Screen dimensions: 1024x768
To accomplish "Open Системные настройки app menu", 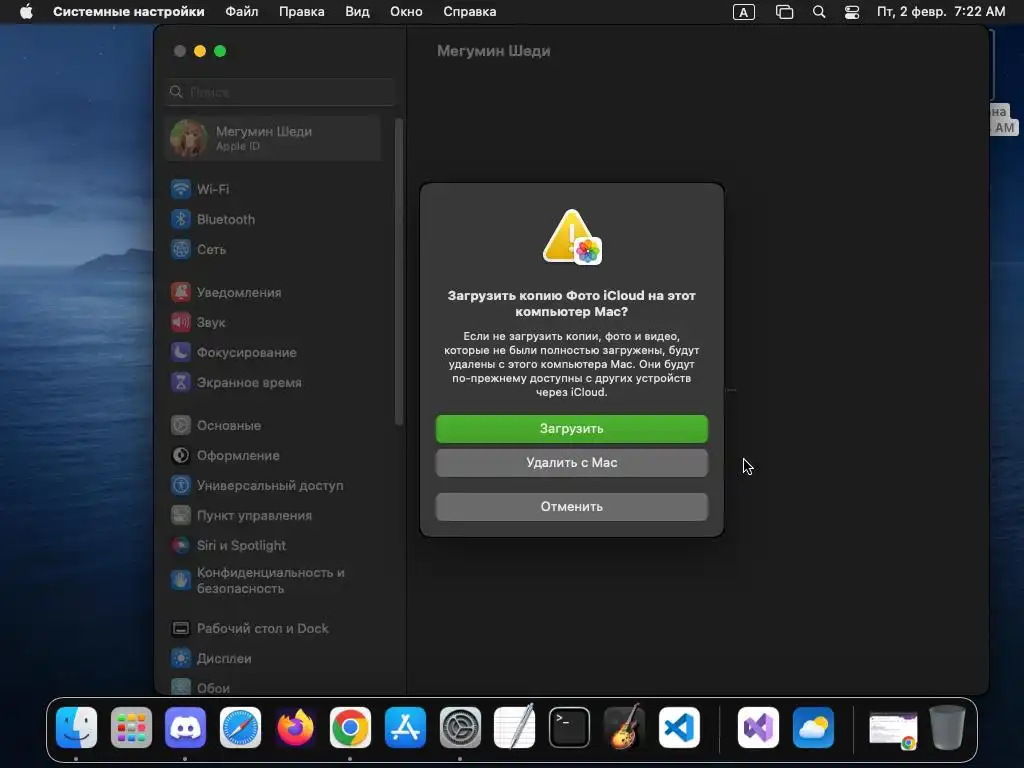I will [x=129, y=12].
